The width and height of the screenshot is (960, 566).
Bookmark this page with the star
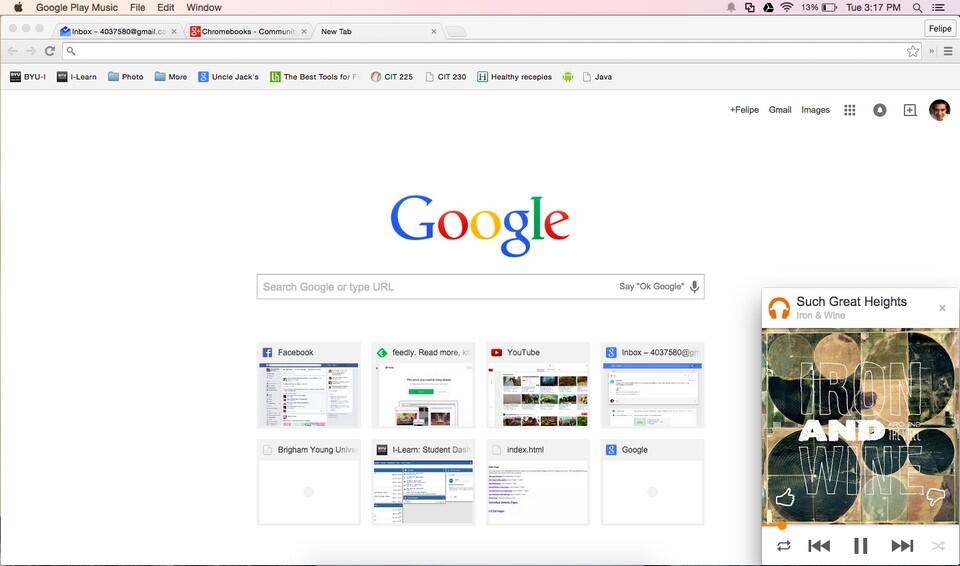tap(912, 51)
